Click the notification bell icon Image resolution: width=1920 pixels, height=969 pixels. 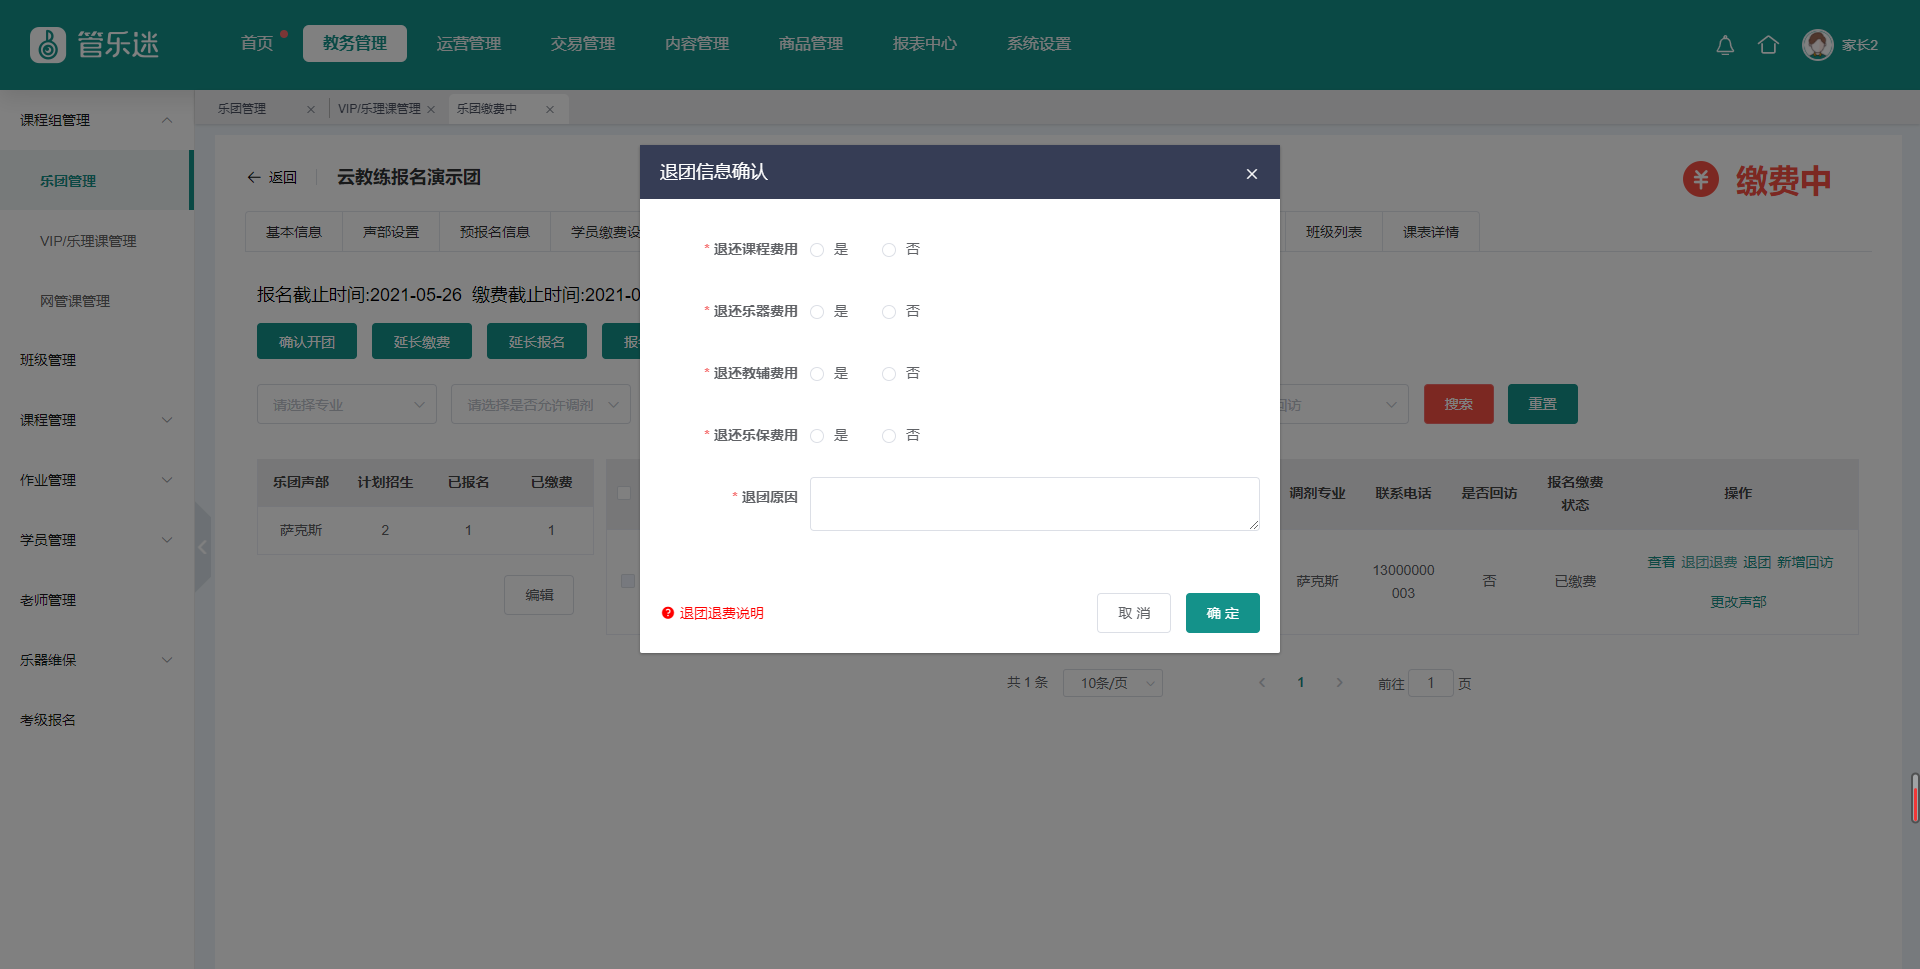point(1725,45)
